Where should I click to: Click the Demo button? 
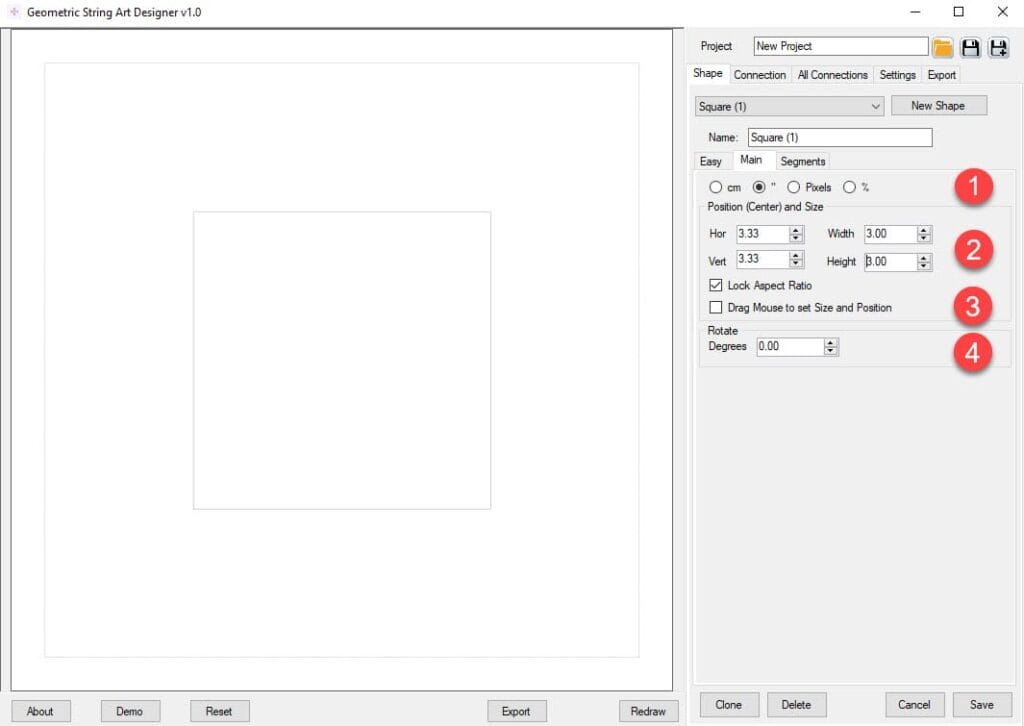[x=129, y=711]
